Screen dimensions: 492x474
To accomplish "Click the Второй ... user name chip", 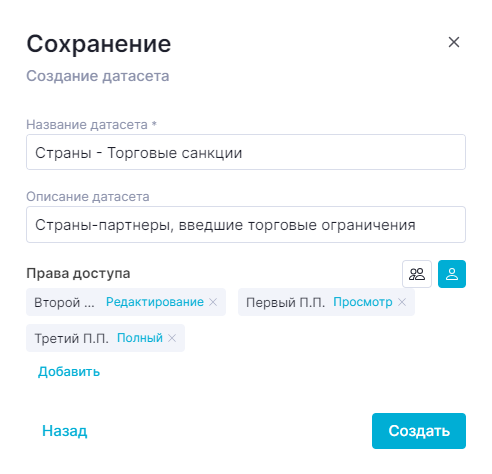I will (64, 302).
